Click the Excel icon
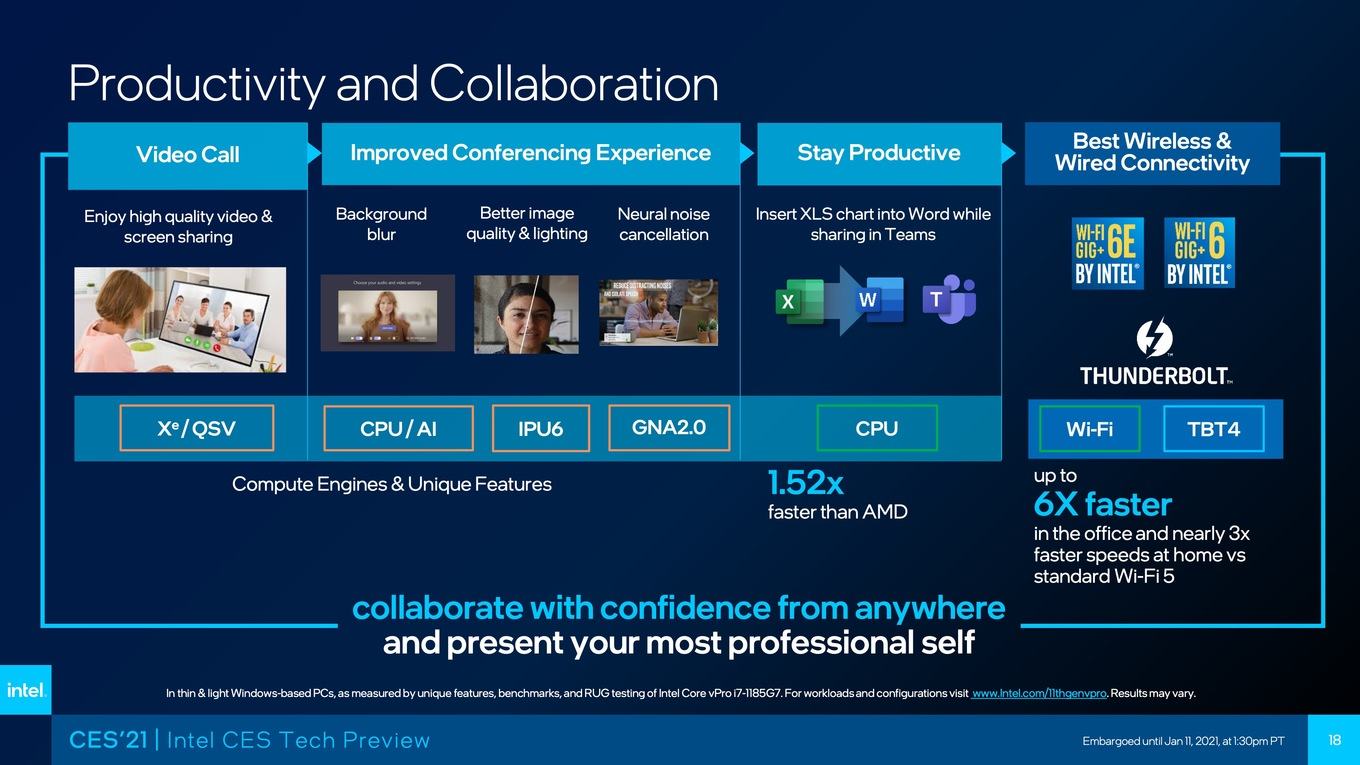The width and height of the screenshot is (1360, 765). pos(799,301)
